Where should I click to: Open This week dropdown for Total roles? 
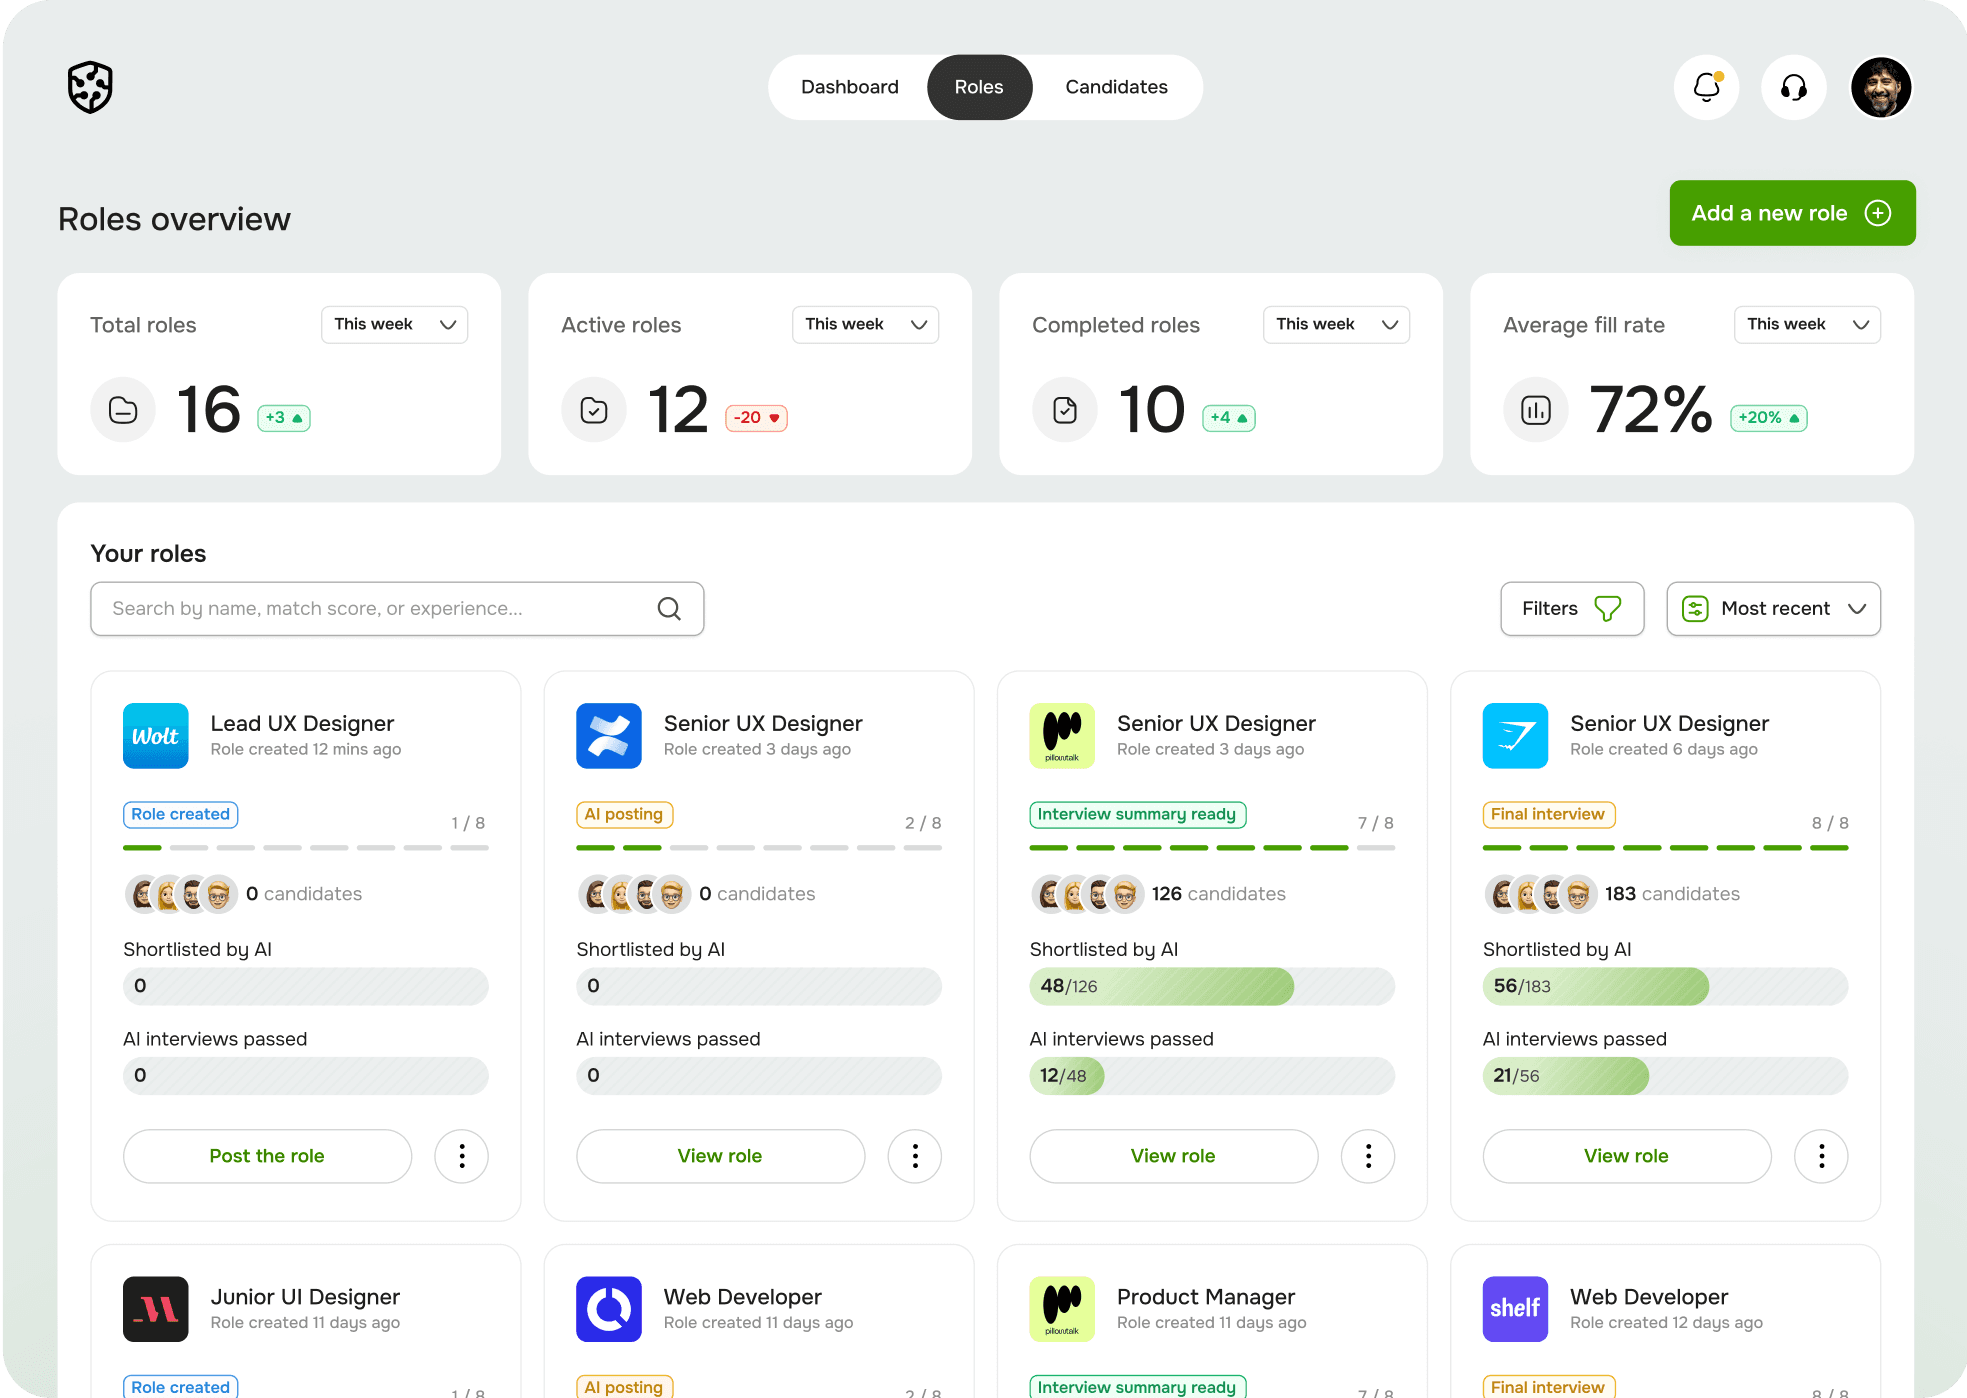click(394, 324)
